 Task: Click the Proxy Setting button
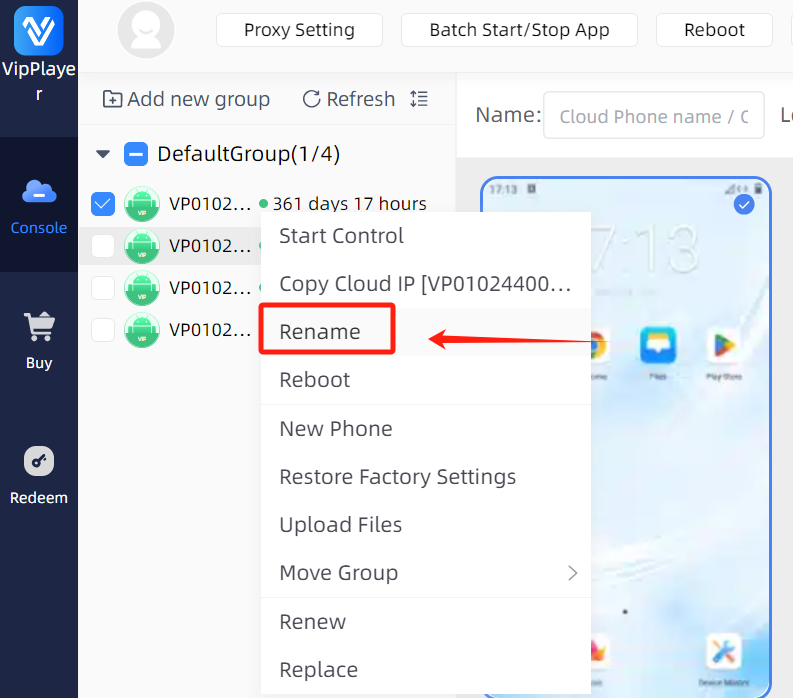[299, 30]
